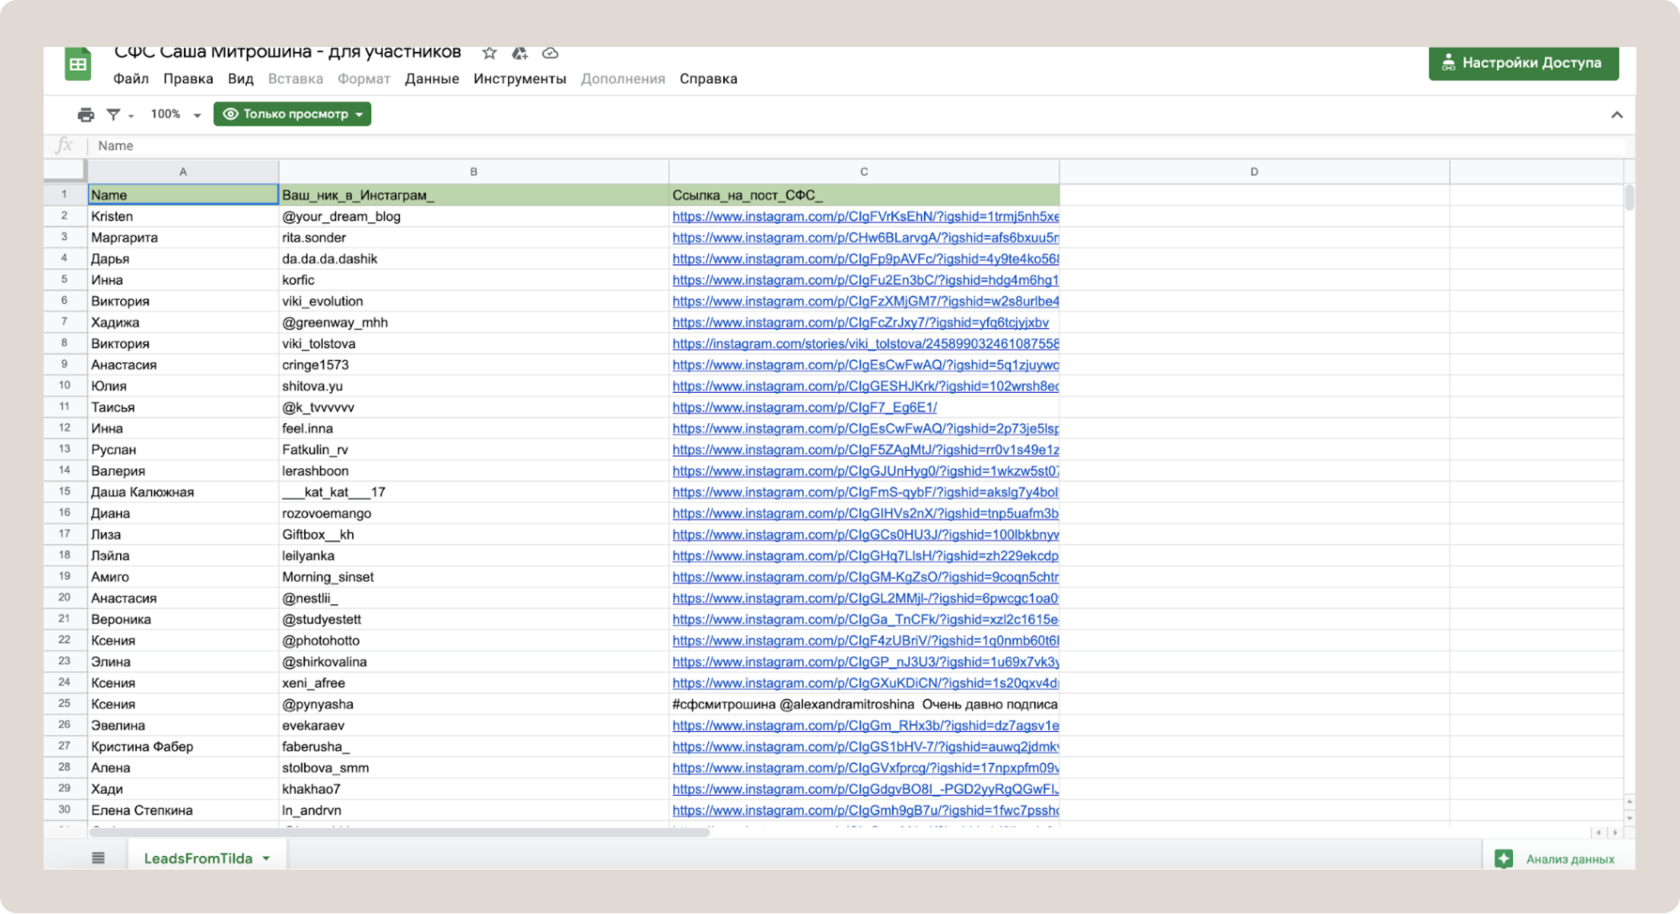Select the cell containing cringe1573
The width and height of the screenshot is (1680, 914).
click(474, 365)
